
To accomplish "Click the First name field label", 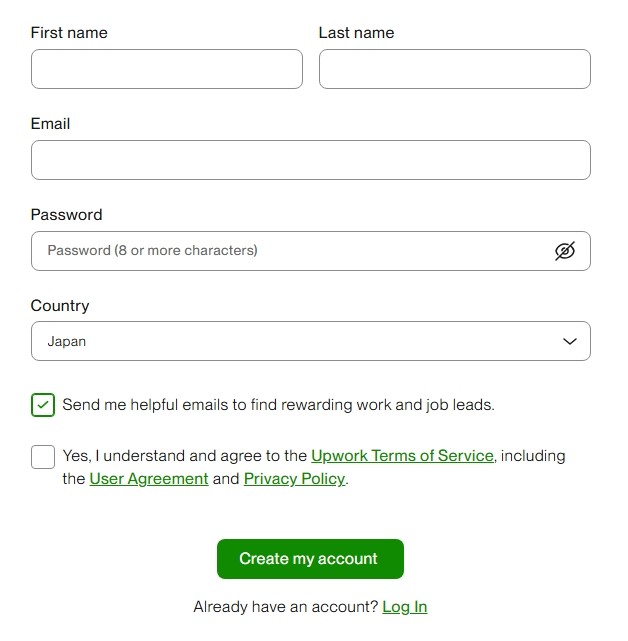I will 69,33.
